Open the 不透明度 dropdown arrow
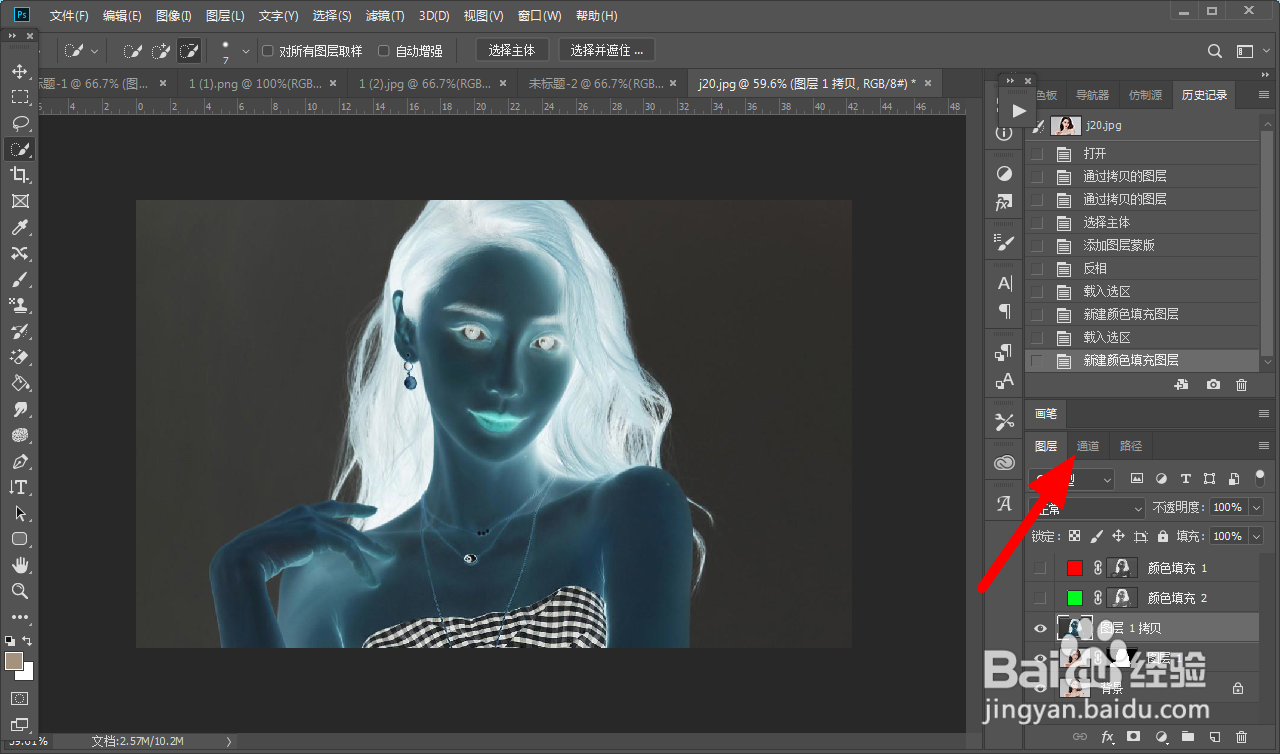 tap(1257, 507)
